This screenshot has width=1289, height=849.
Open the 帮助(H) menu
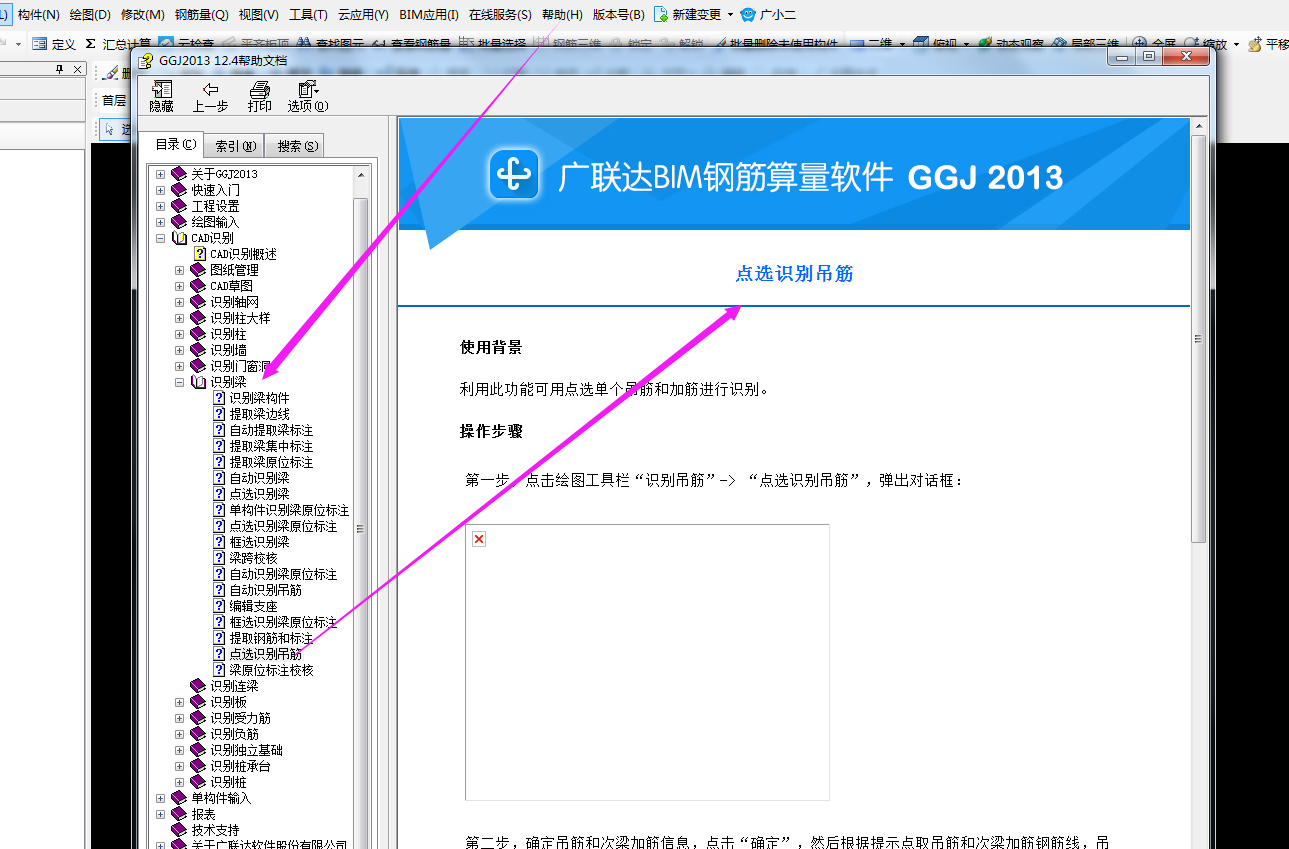click(x=562, y=15)
